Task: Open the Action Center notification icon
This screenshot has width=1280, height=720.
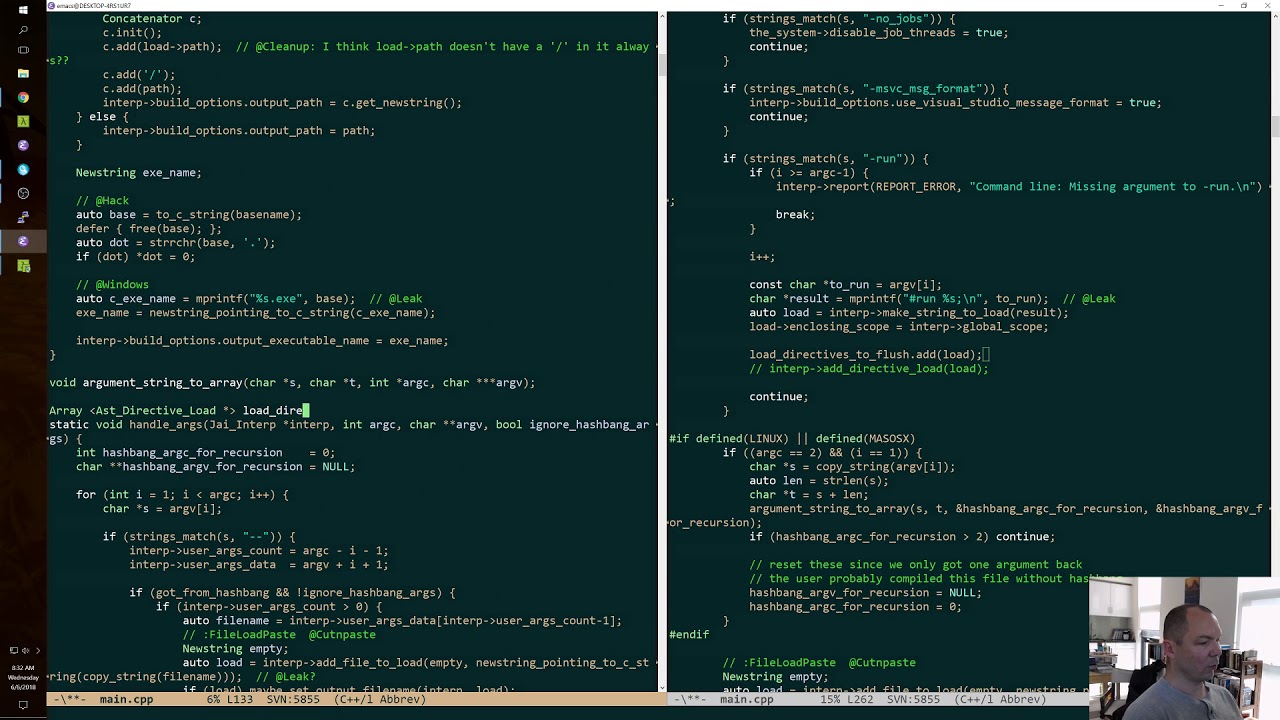Action: [x=23, y=705]
